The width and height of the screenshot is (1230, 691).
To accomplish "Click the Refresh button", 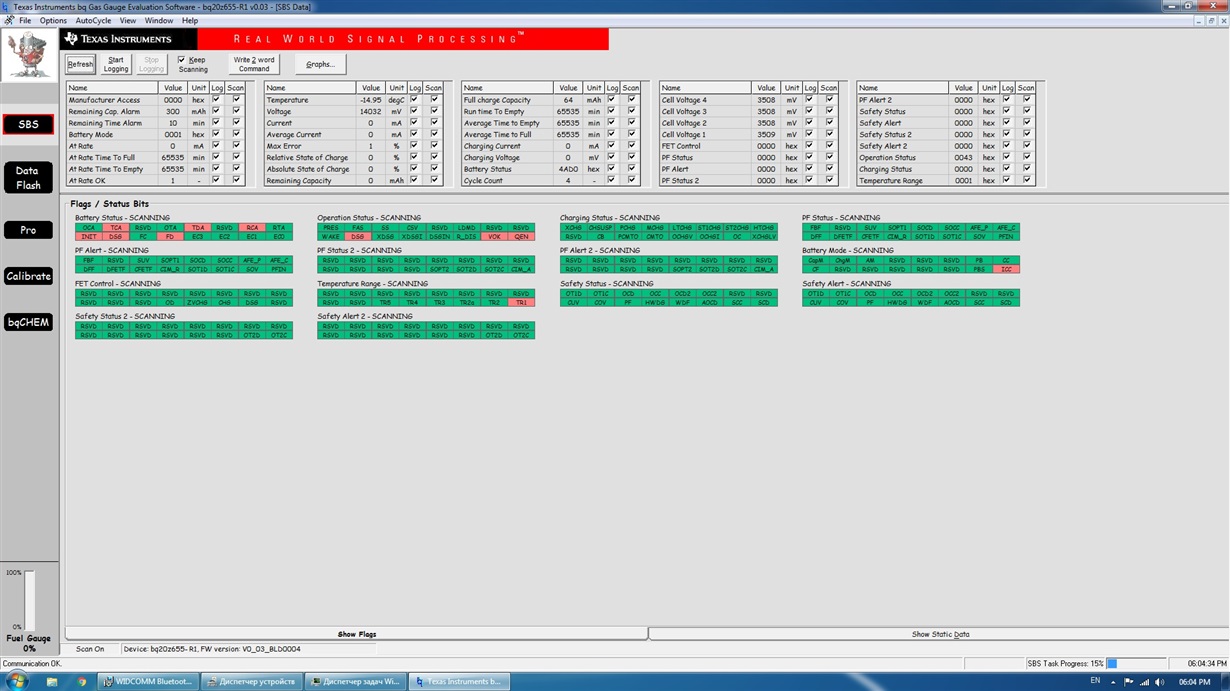I will click(x=80, y=64).
